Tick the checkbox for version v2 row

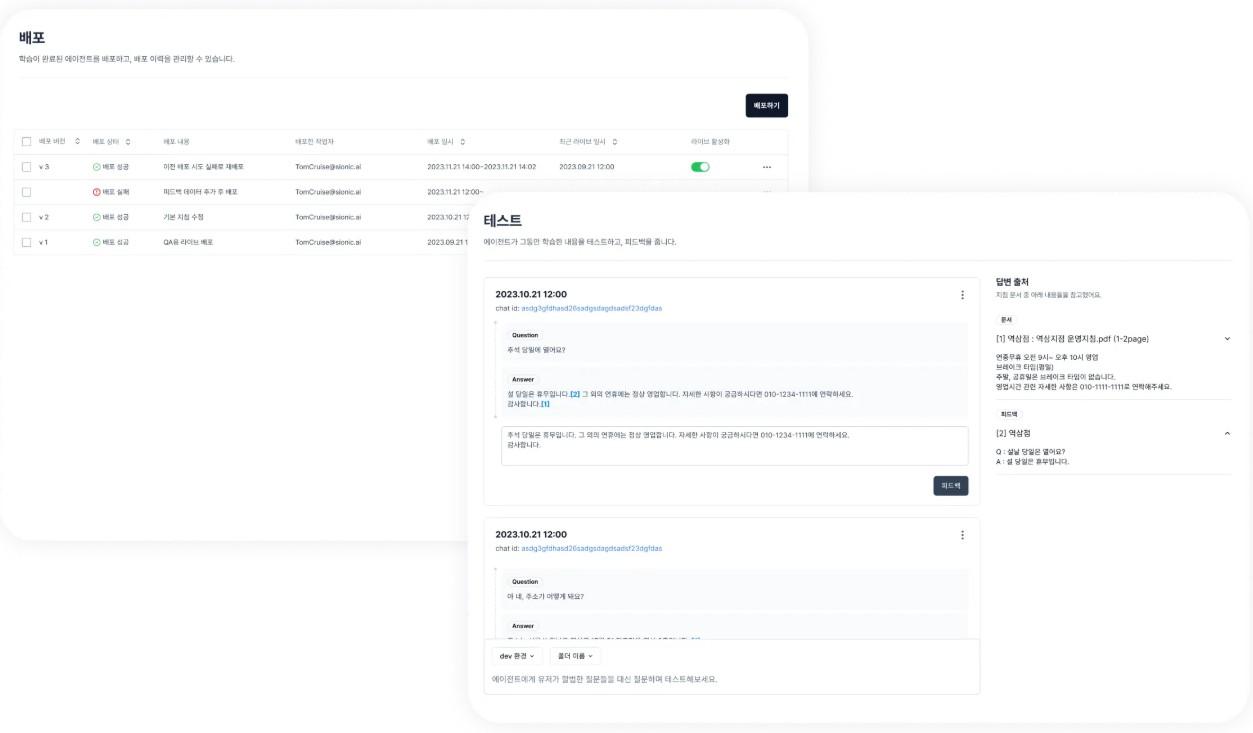(26, 217)
